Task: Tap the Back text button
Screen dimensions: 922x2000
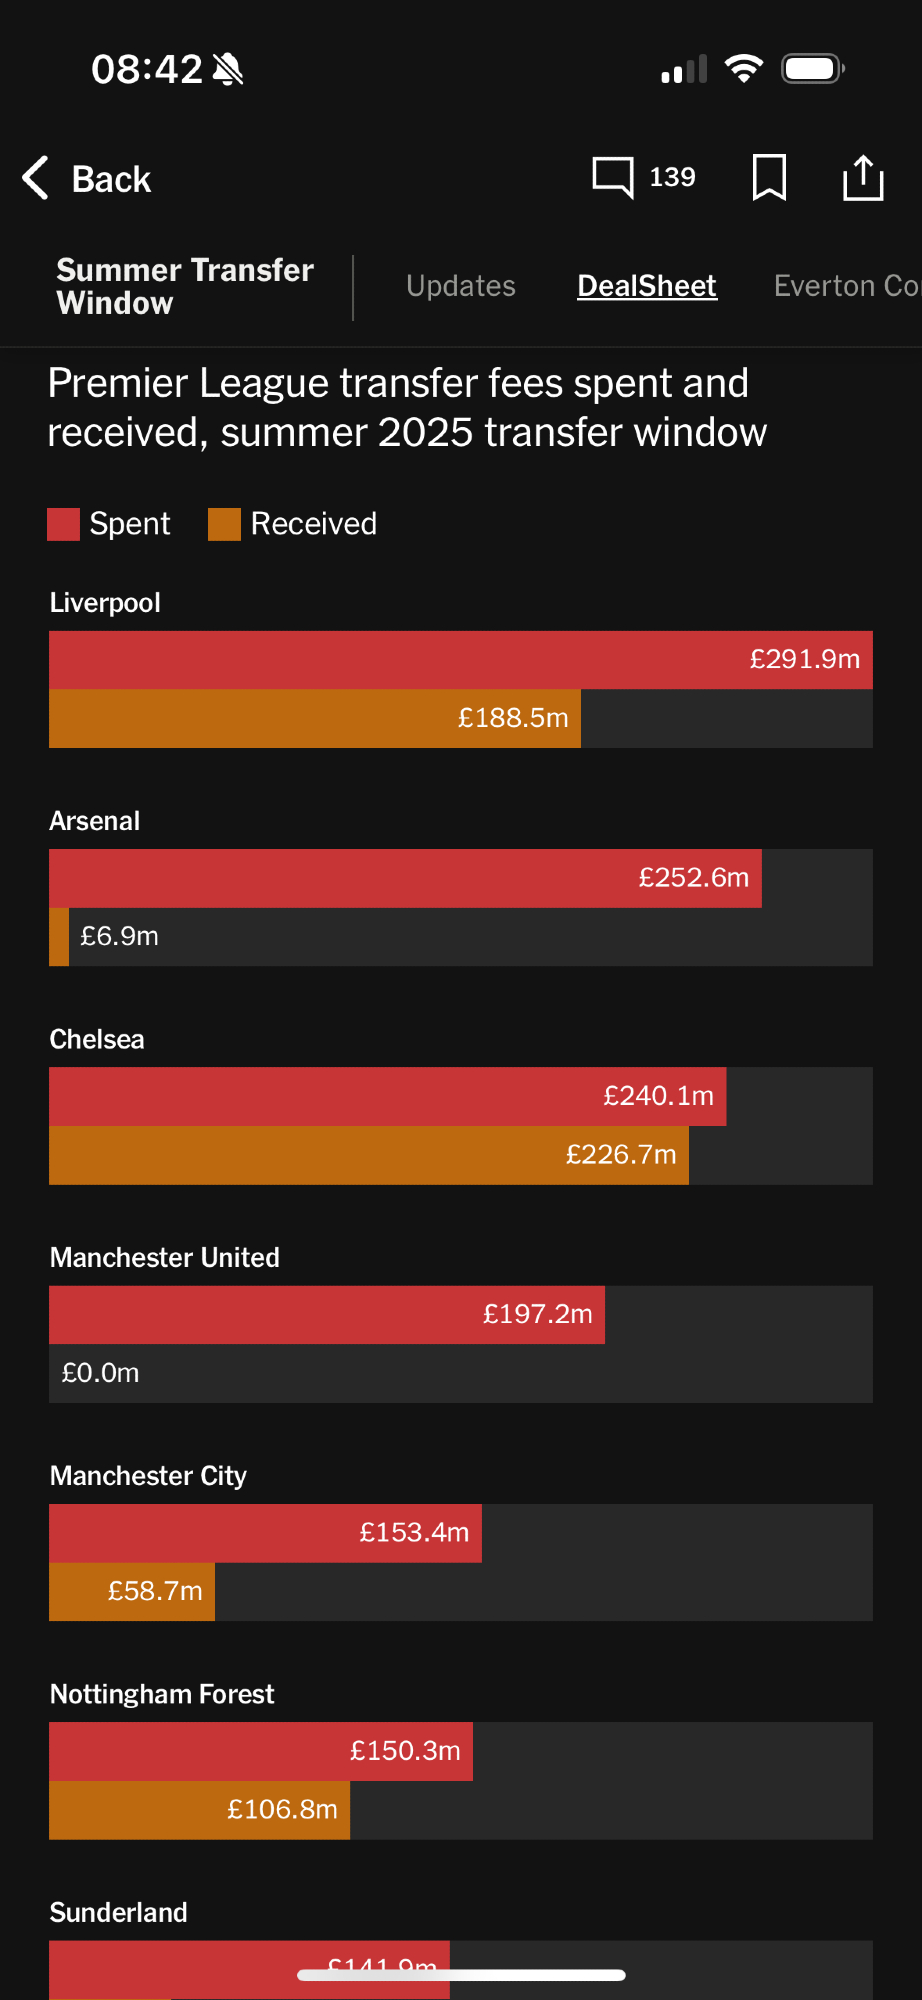Action: 111,179
